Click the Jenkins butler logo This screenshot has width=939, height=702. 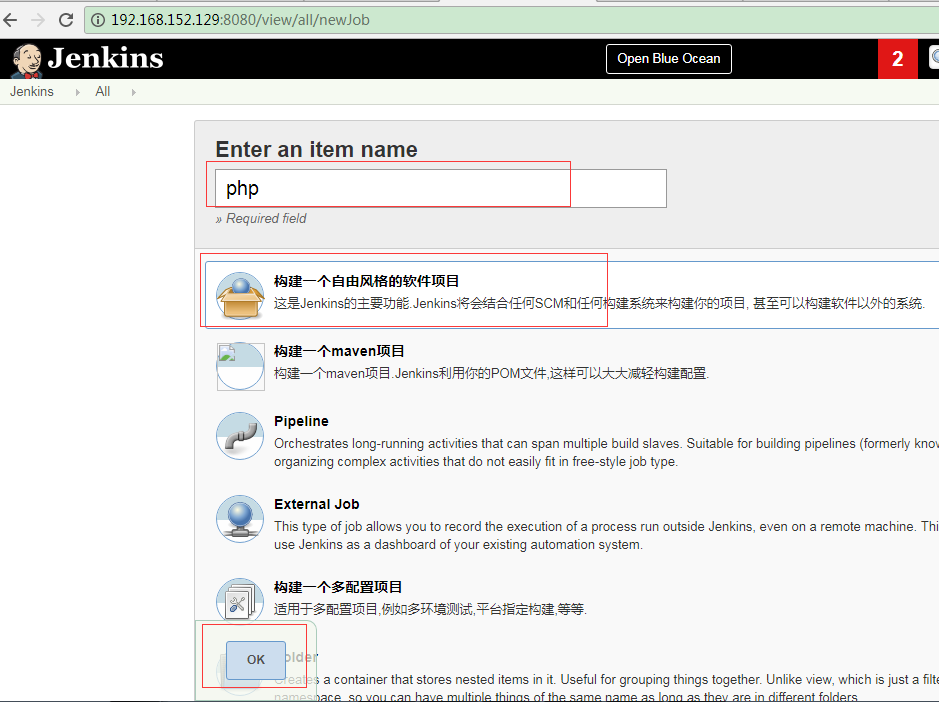coord(26,60)
